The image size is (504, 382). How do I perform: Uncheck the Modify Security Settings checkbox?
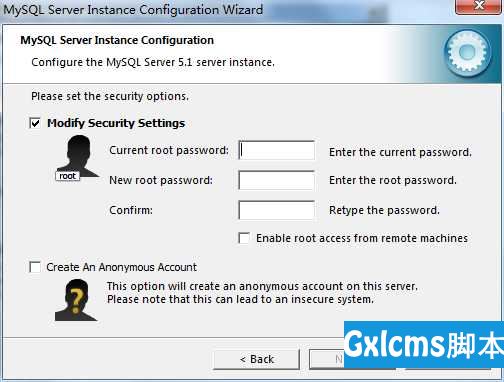click(x=35, y=123)
